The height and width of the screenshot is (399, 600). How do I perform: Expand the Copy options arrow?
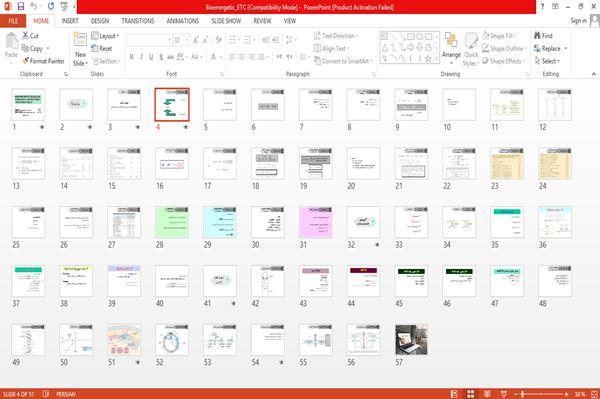[x=48, y=49]
